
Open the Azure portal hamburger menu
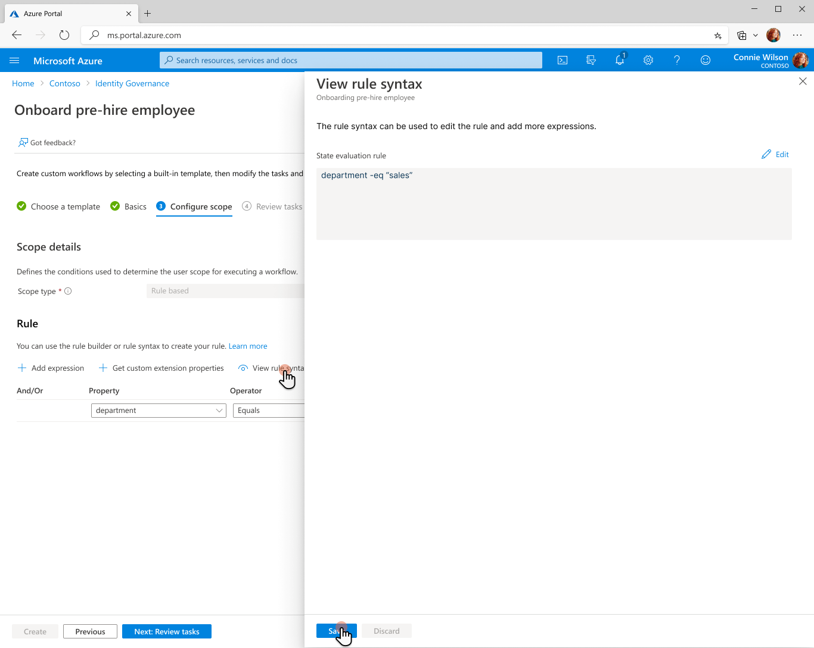point(15,61)
